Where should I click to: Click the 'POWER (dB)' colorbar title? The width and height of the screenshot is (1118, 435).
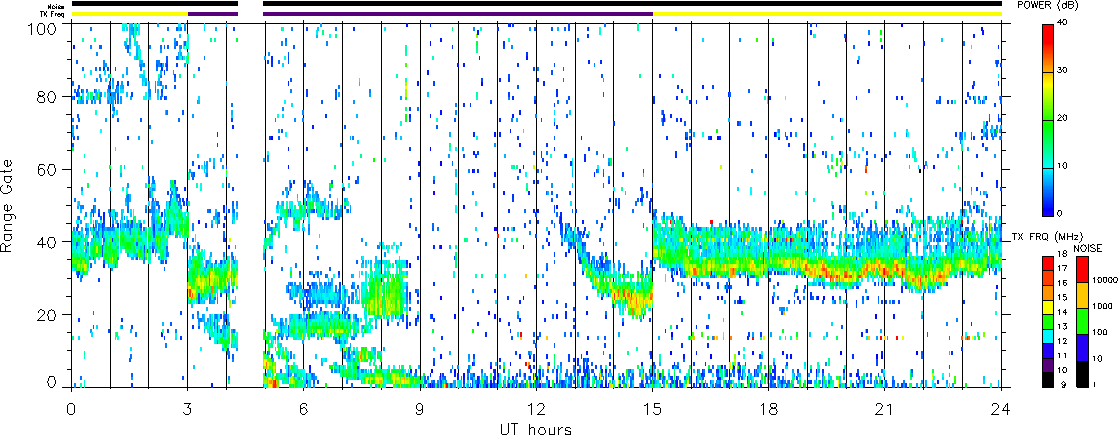[1047, 5]
